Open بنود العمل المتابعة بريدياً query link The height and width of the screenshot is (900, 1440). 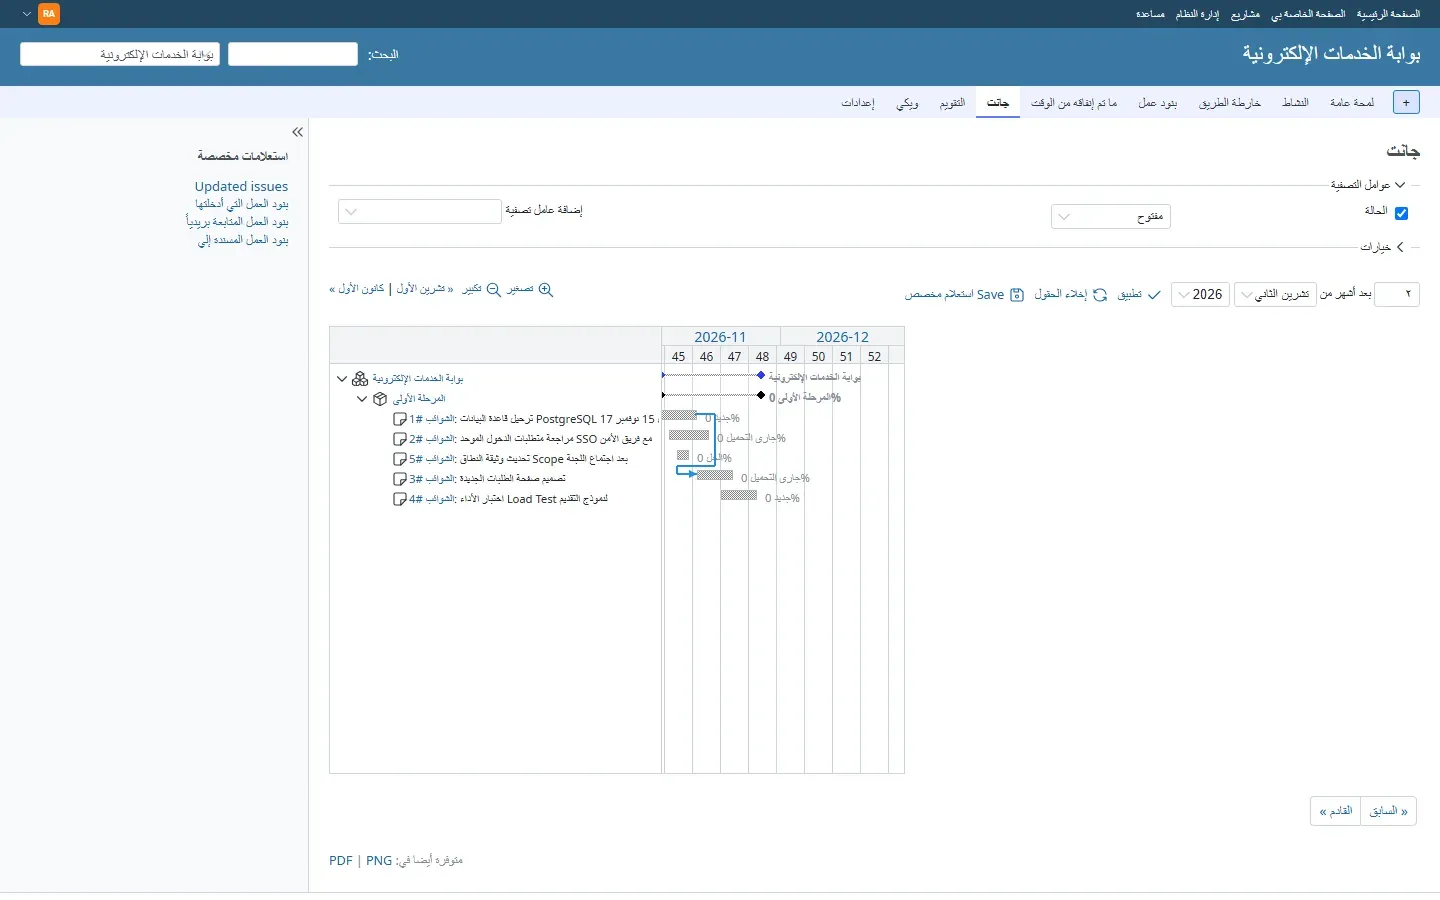coord(237,222)
